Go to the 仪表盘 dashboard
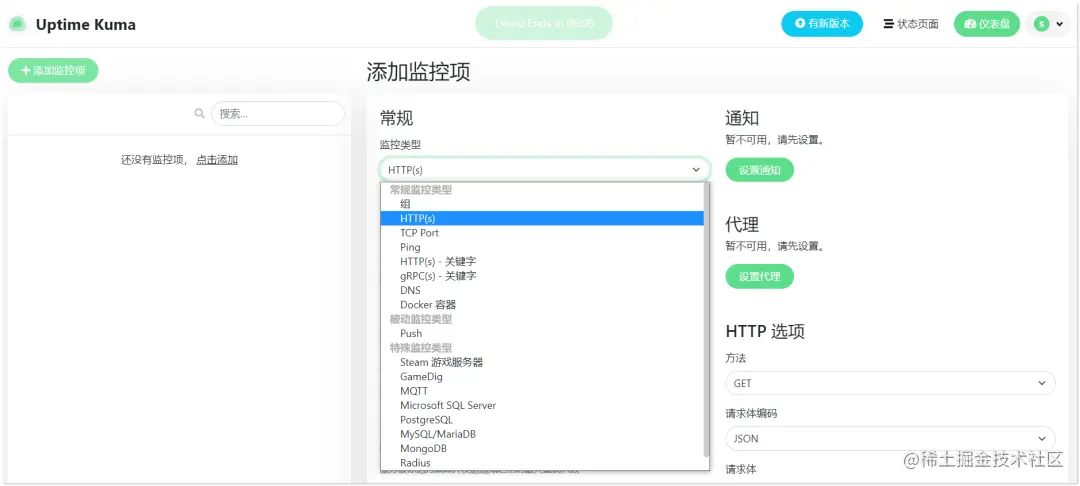Image resolution: width=1080 pixels, height=486 pixels. [986, 24]
